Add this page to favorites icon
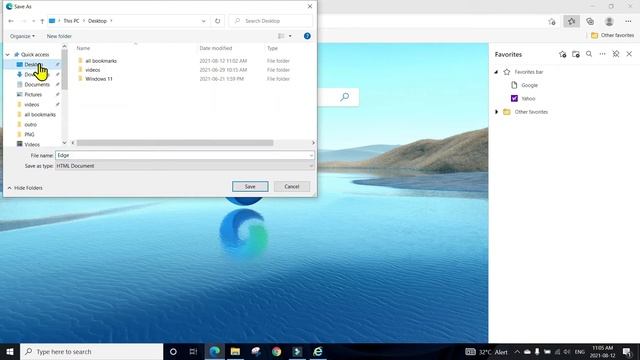This screenshot has width=640, height=360. pyautogui.click(x=552, y=21)
